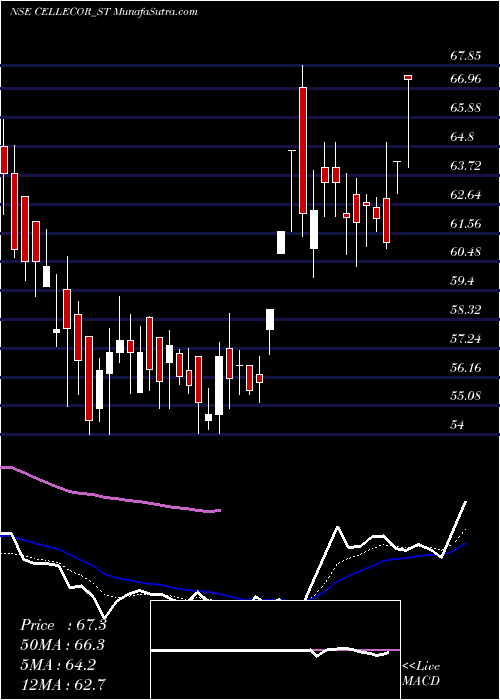The height and width of the screenshot is (700, 500).
Task: Click the 65.88 price axis label
Action: tap(466, 108)
